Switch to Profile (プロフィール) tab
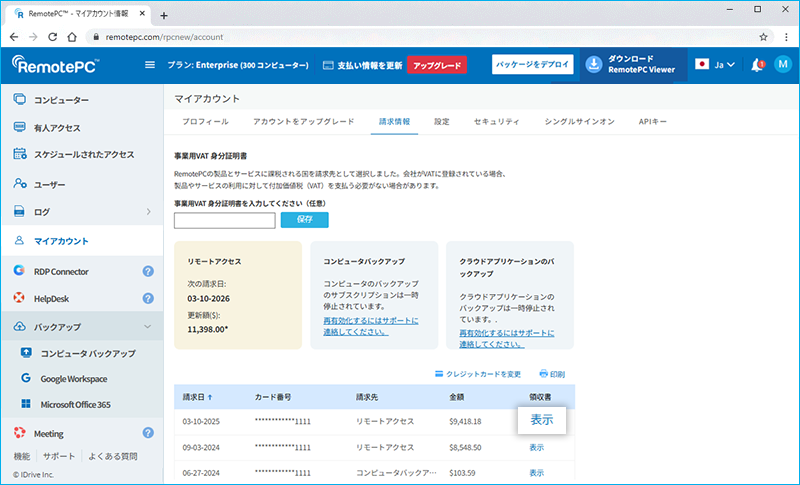The height and width of the screenshot is (485, 800). coord(205,121)
